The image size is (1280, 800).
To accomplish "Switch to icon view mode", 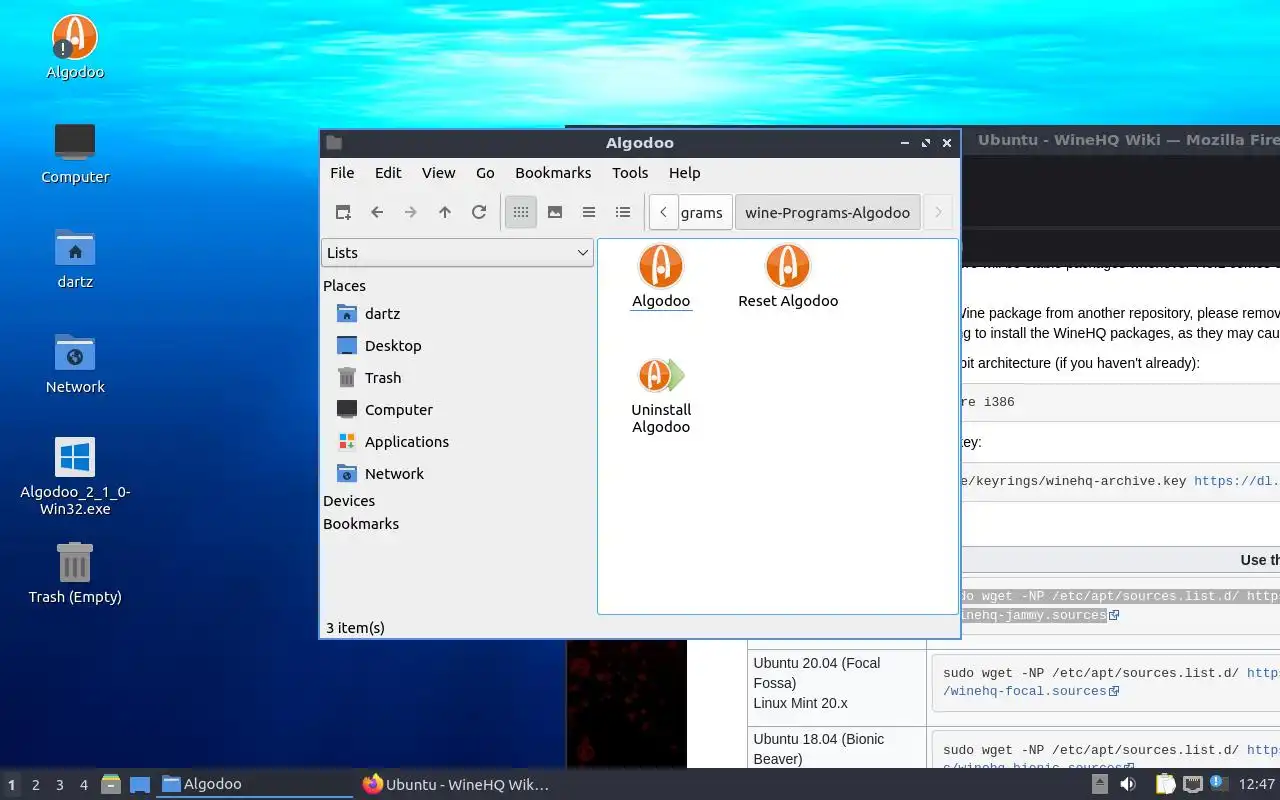I will 521,212.
